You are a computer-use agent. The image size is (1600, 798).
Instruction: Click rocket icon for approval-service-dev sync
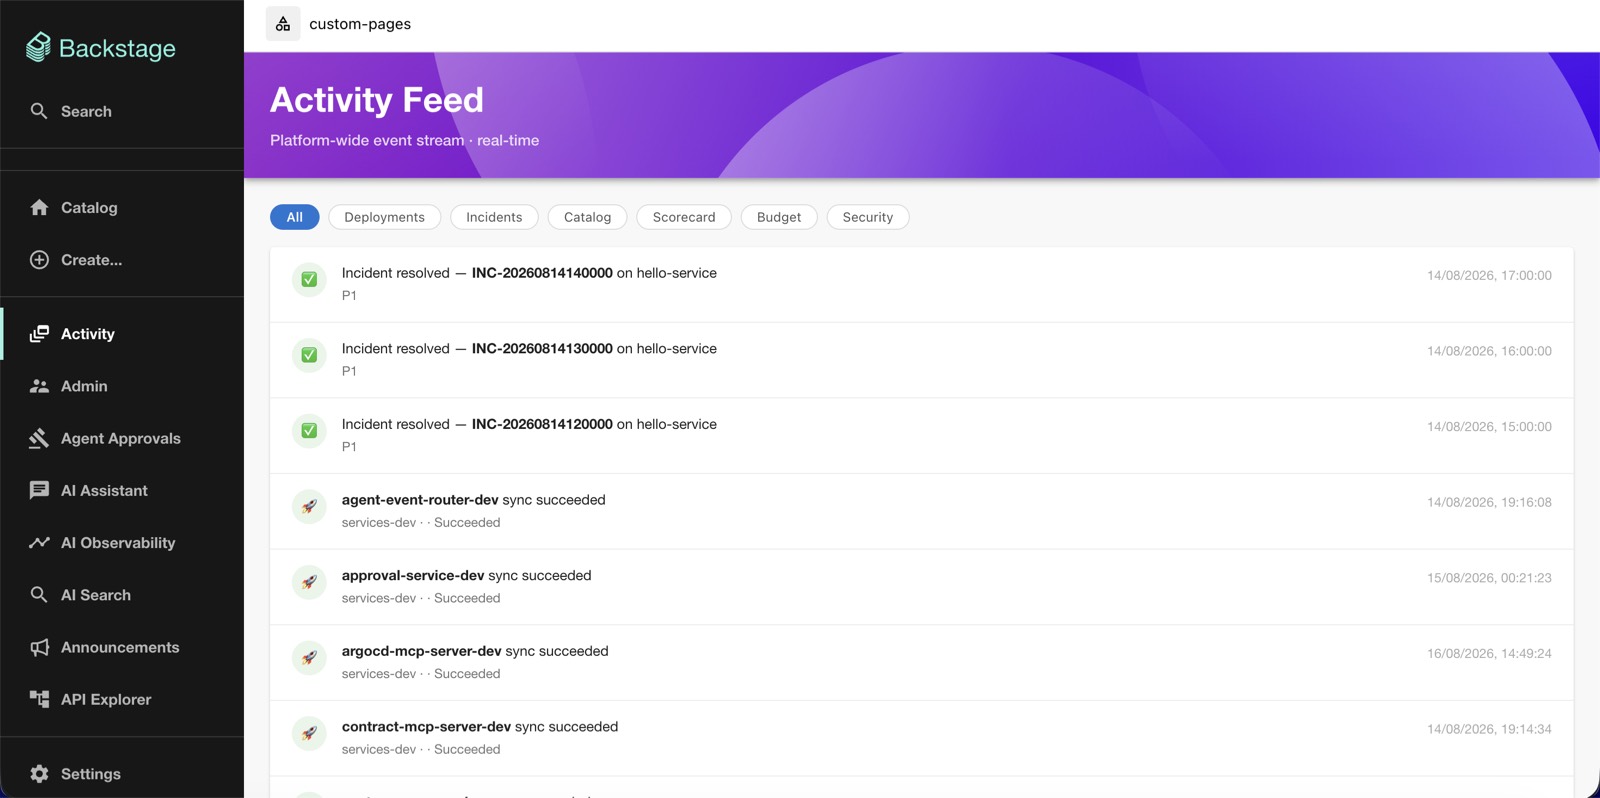(309, 582)
